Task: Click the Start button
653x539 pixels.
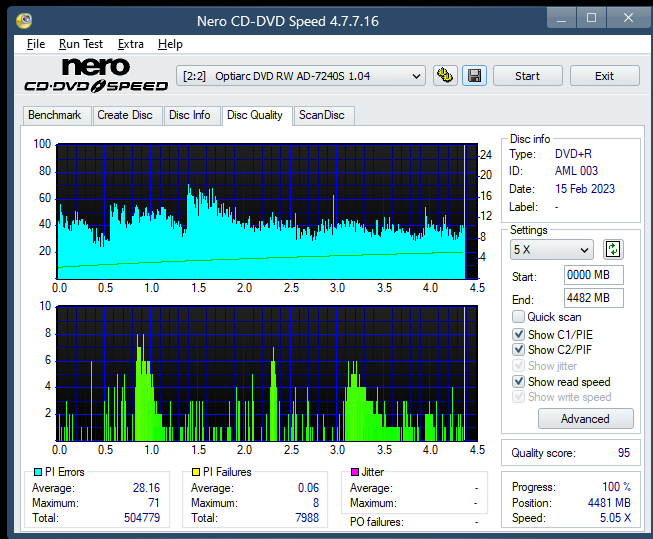Action: tap(527, 76)
